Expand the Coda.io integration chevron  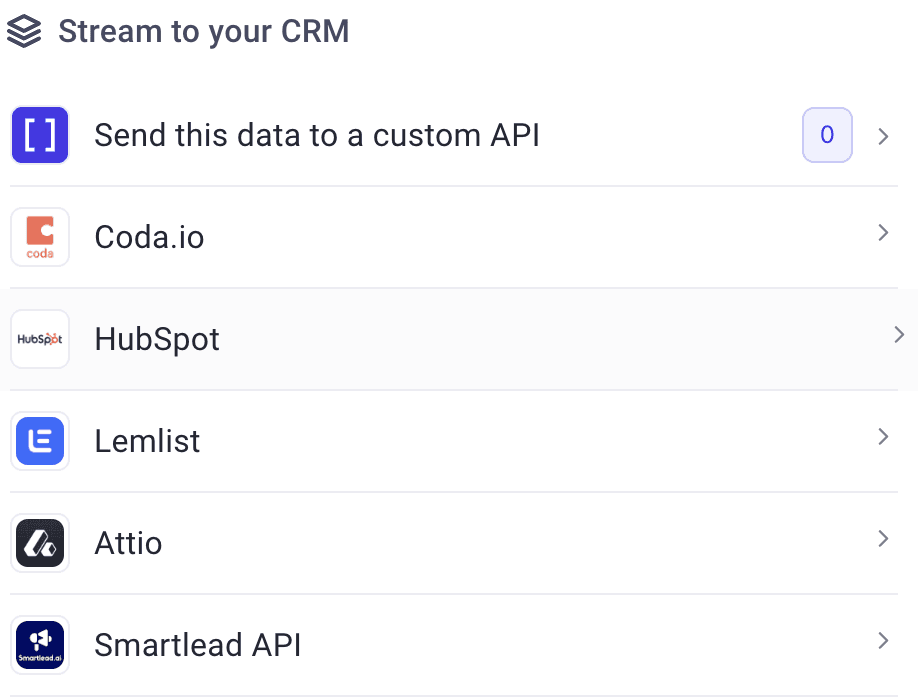coord(883,232)
